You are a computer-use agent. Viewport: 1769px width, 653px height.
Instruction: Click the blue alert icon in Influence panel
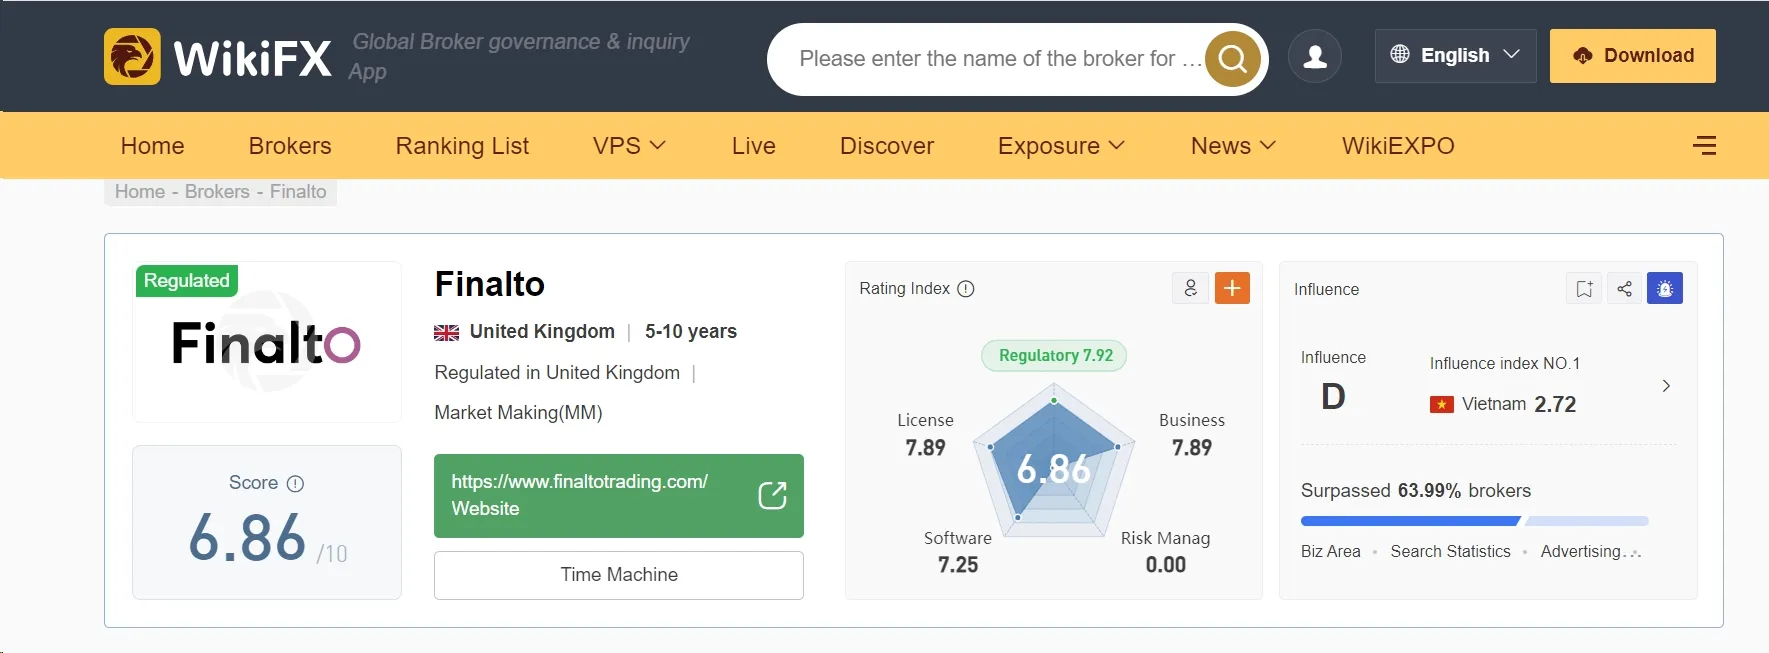click(1665, 288)
